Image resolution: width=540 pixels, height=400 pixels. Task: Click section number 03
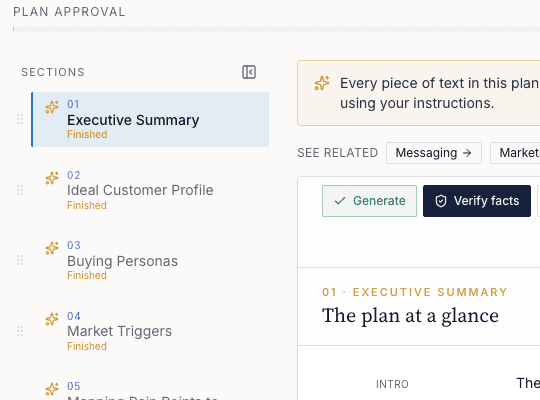click(x=74, y=245)
